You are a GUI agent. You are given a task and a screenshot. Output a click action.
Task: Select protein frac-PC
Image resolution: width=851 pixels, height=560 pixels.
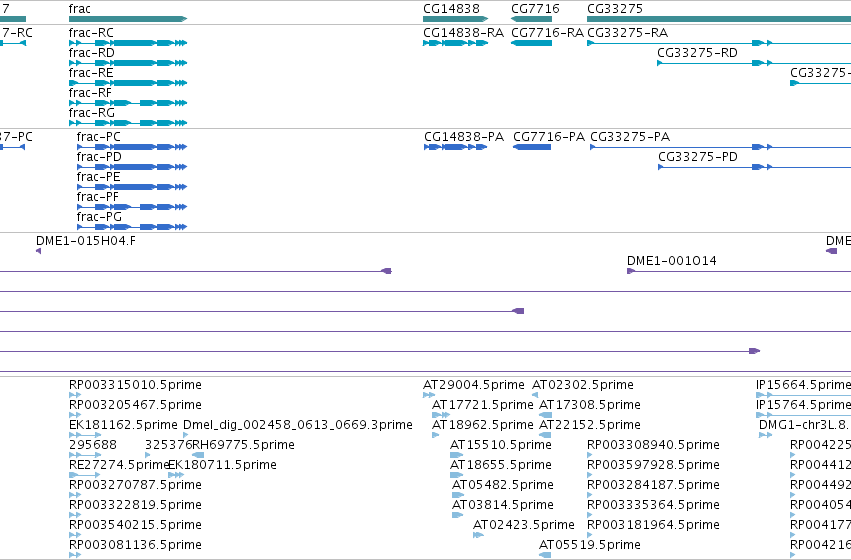point(132,147)
